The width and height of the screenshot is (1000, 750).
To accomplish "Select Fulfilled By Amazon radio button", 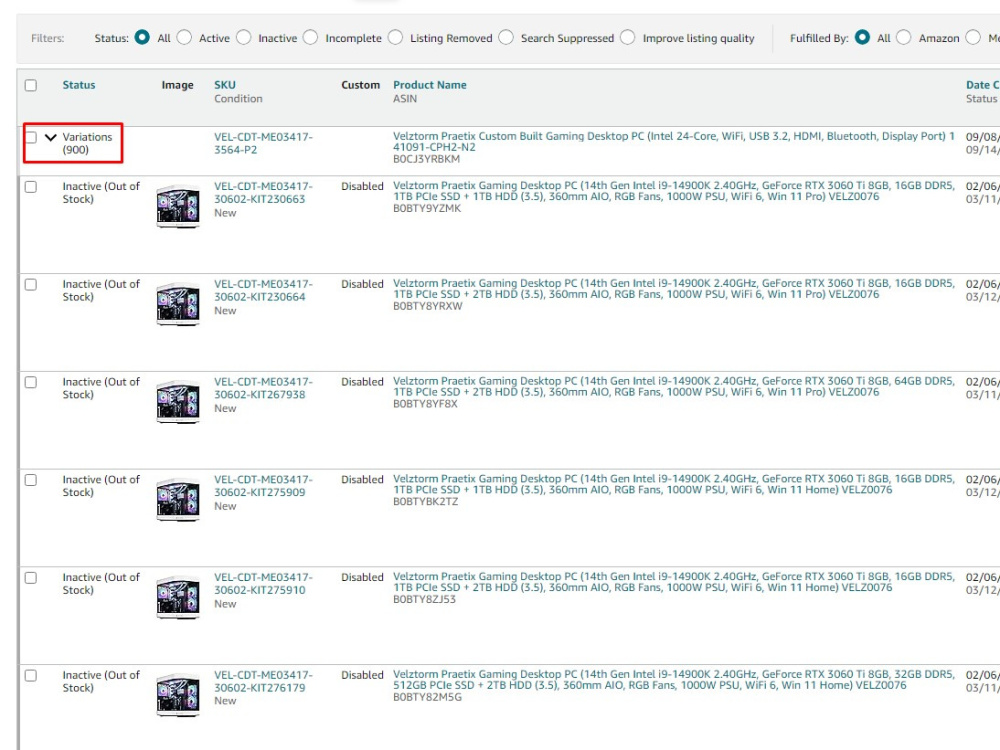I will click(x=904, y=38).
